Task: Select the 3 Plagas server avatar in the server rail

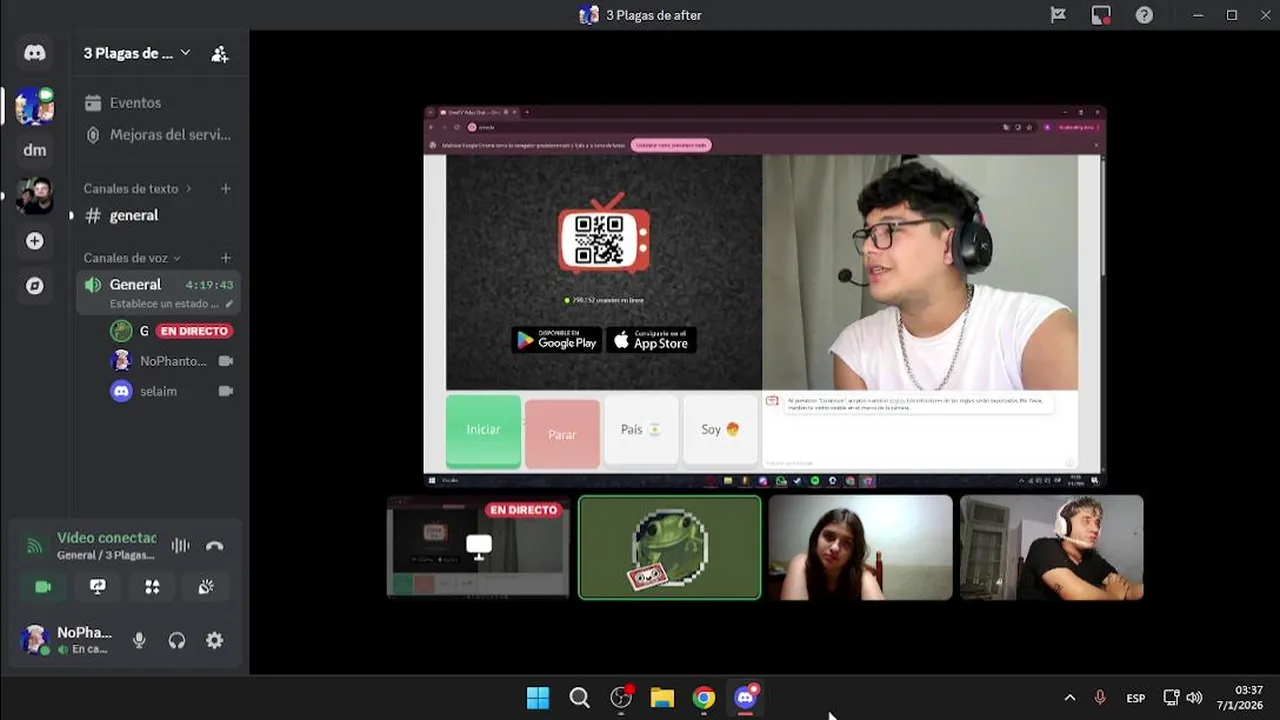Action: click(x=35, y=105)
